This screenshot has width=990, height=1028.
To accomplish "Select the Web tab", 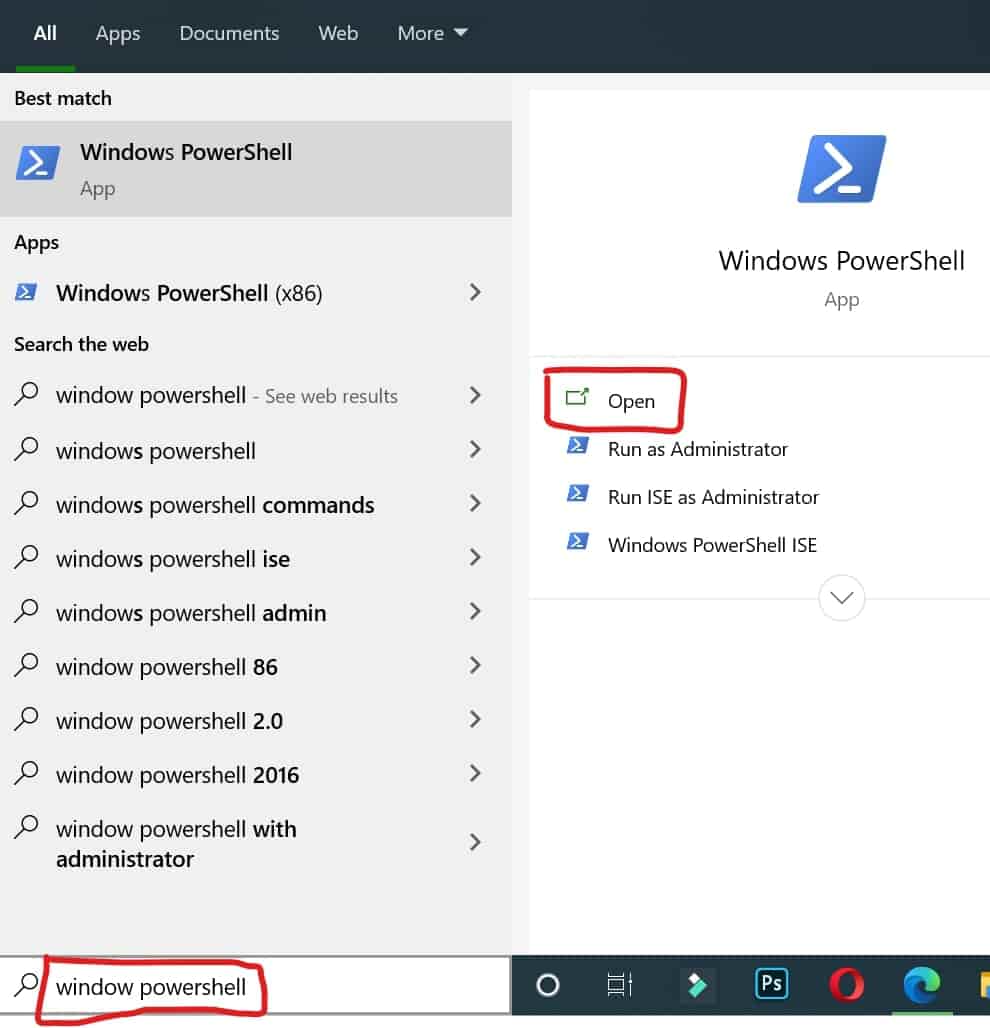I will pos(338,33).
